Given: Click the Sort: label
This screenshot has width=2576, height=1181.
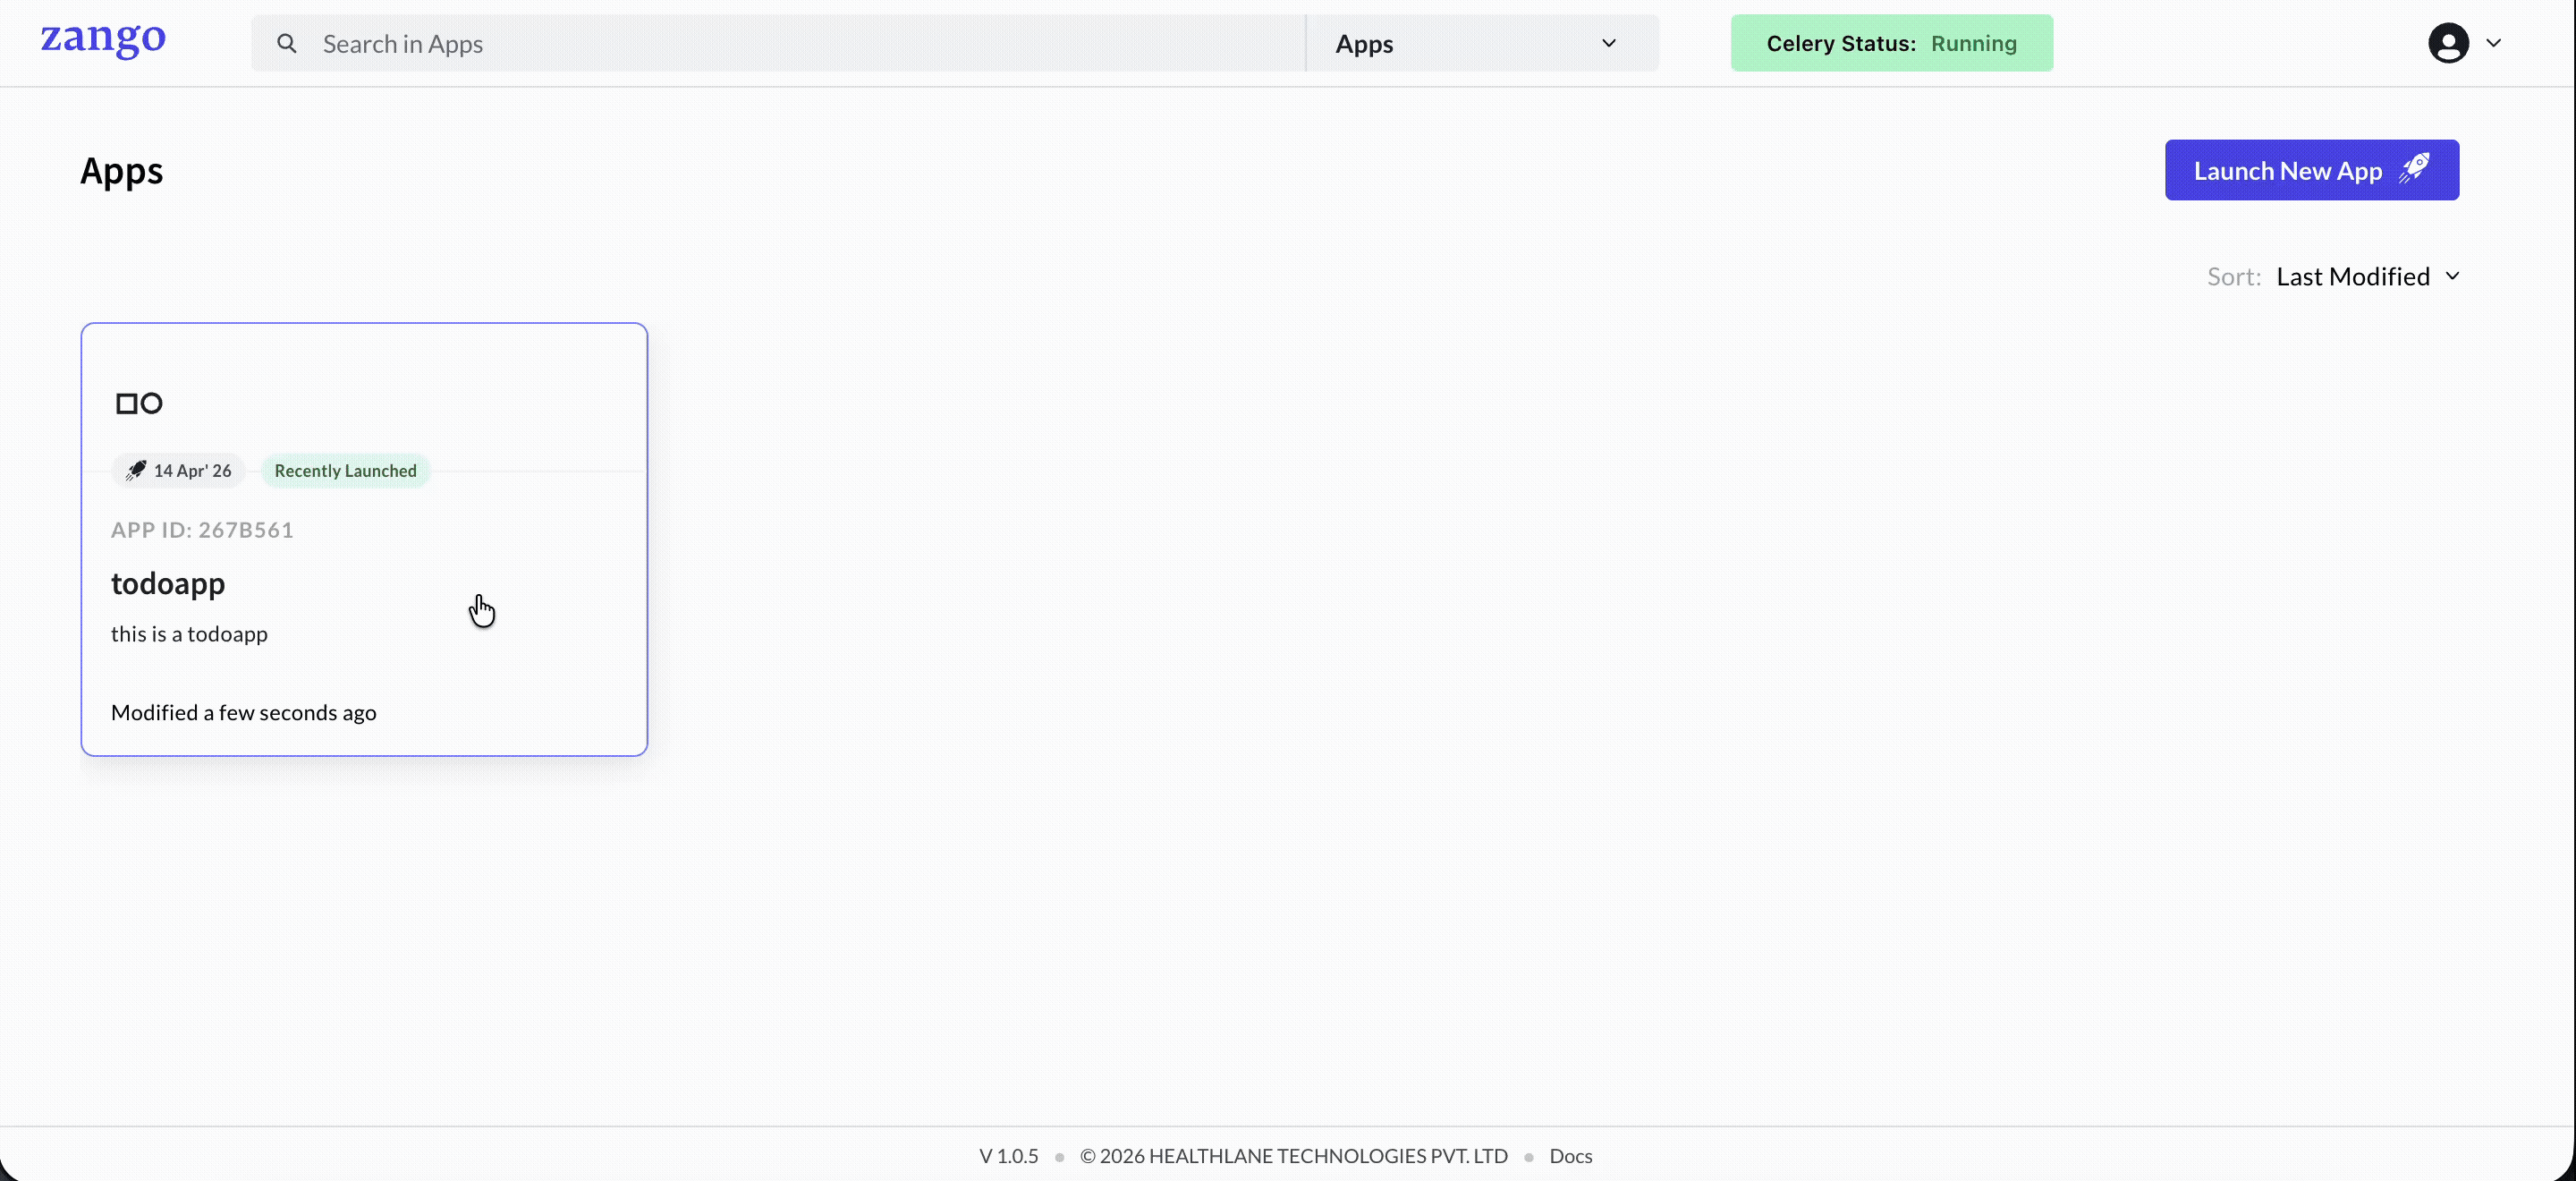Looking at the screenshot, I should [2233, 276].
